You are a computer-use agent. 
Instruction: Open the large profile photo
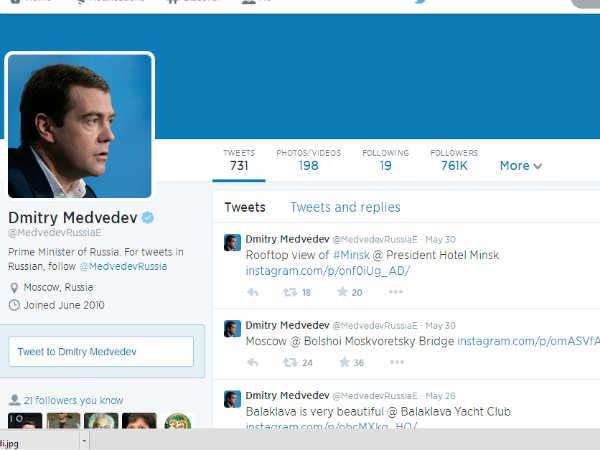(80, 126)
